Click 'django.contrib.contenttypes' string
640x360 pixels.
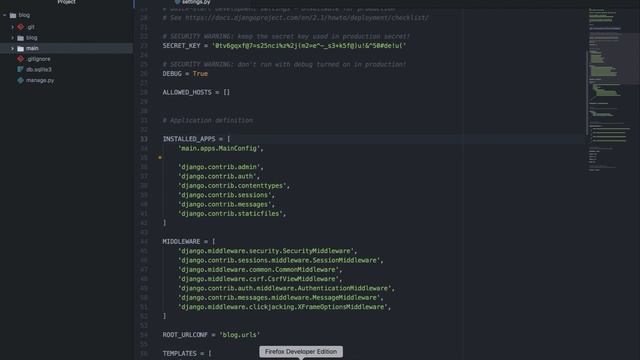click(x=232, y=186)
